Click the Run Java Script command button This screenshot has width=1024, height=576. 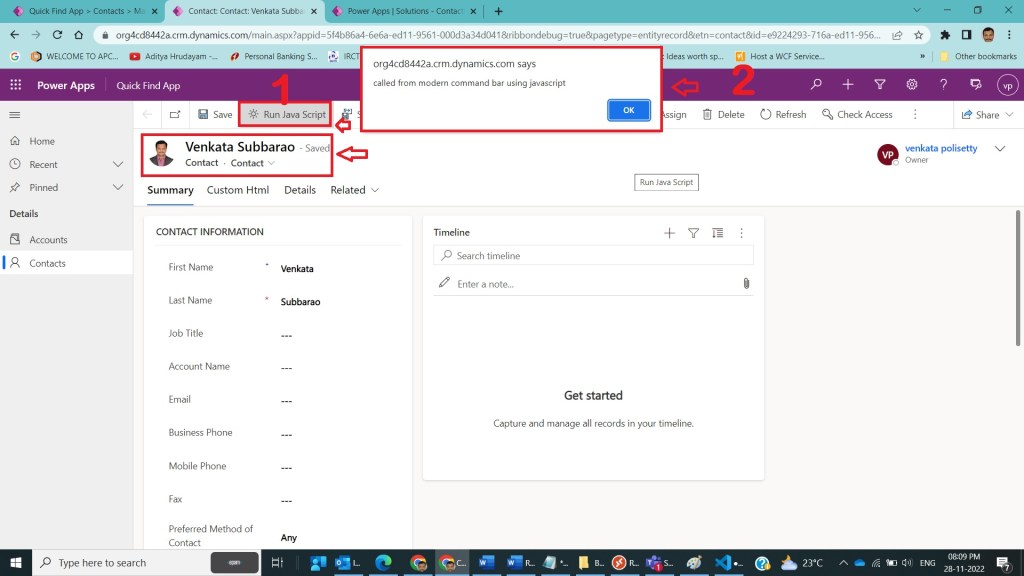point(286,115)
